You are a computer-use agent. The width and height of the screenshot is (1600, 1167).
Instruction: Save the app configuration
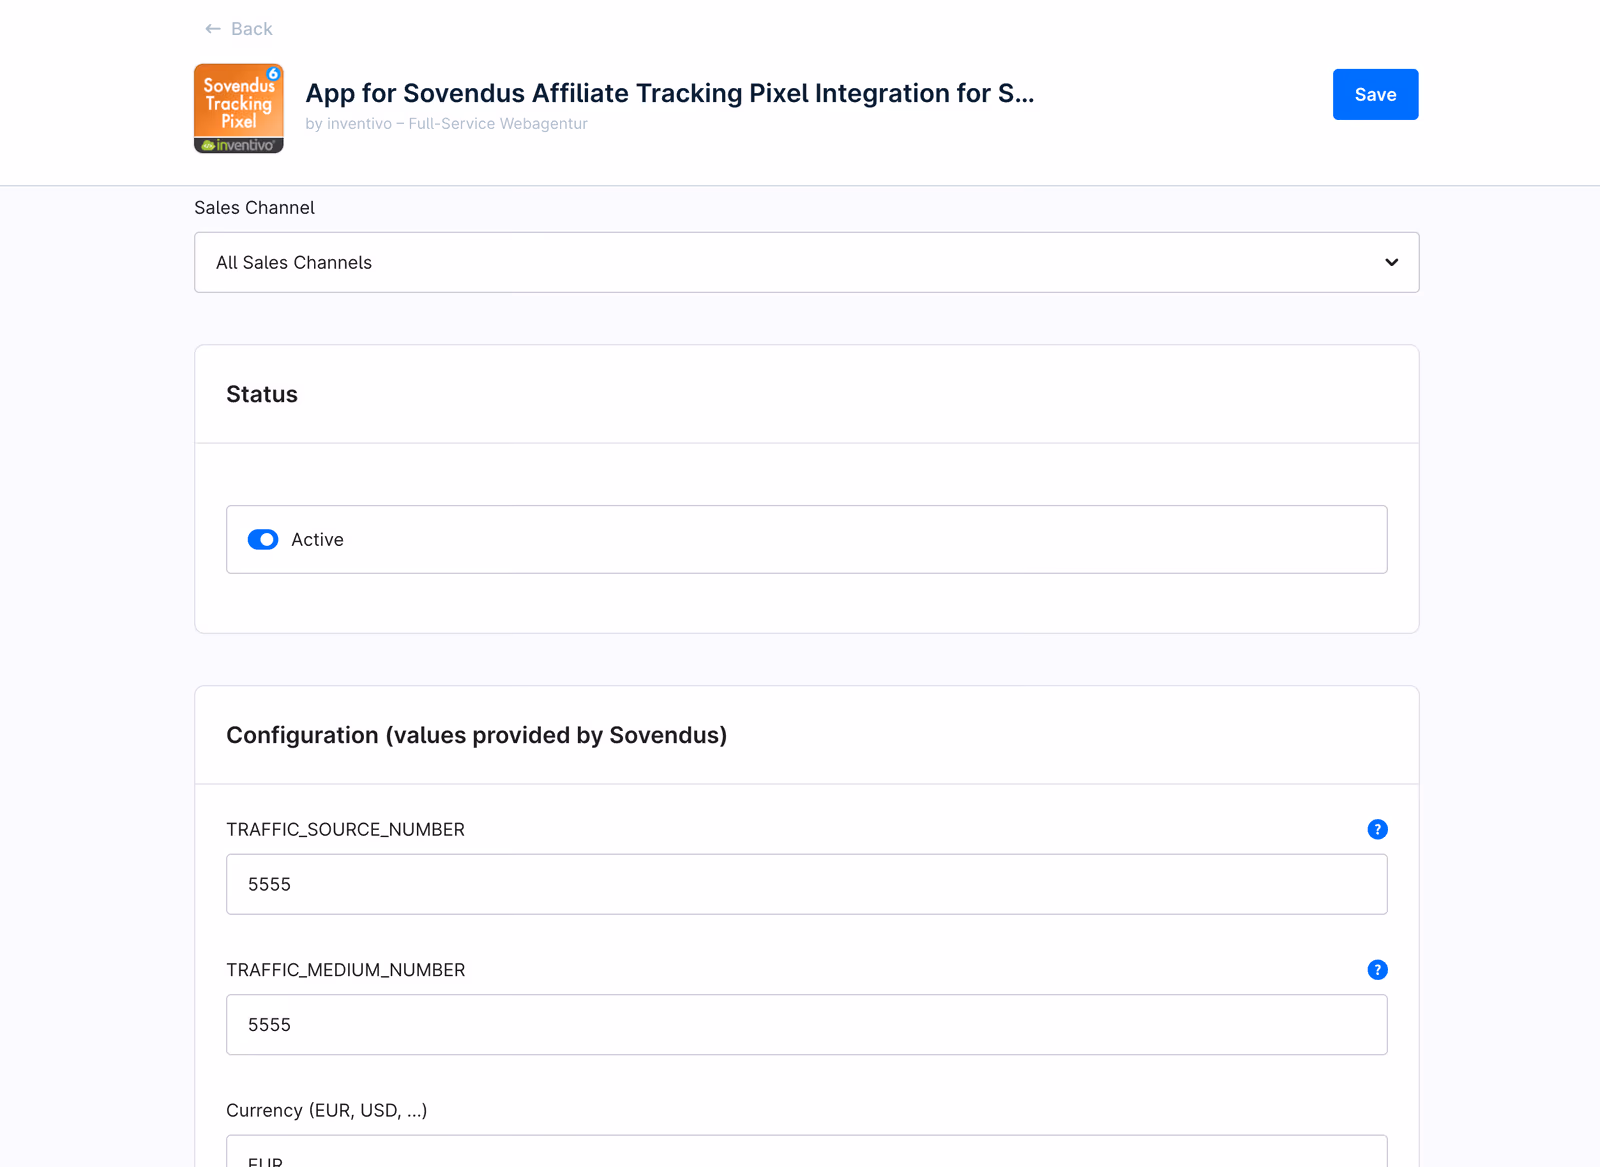pyautogui.click(x=1375, y=94)
